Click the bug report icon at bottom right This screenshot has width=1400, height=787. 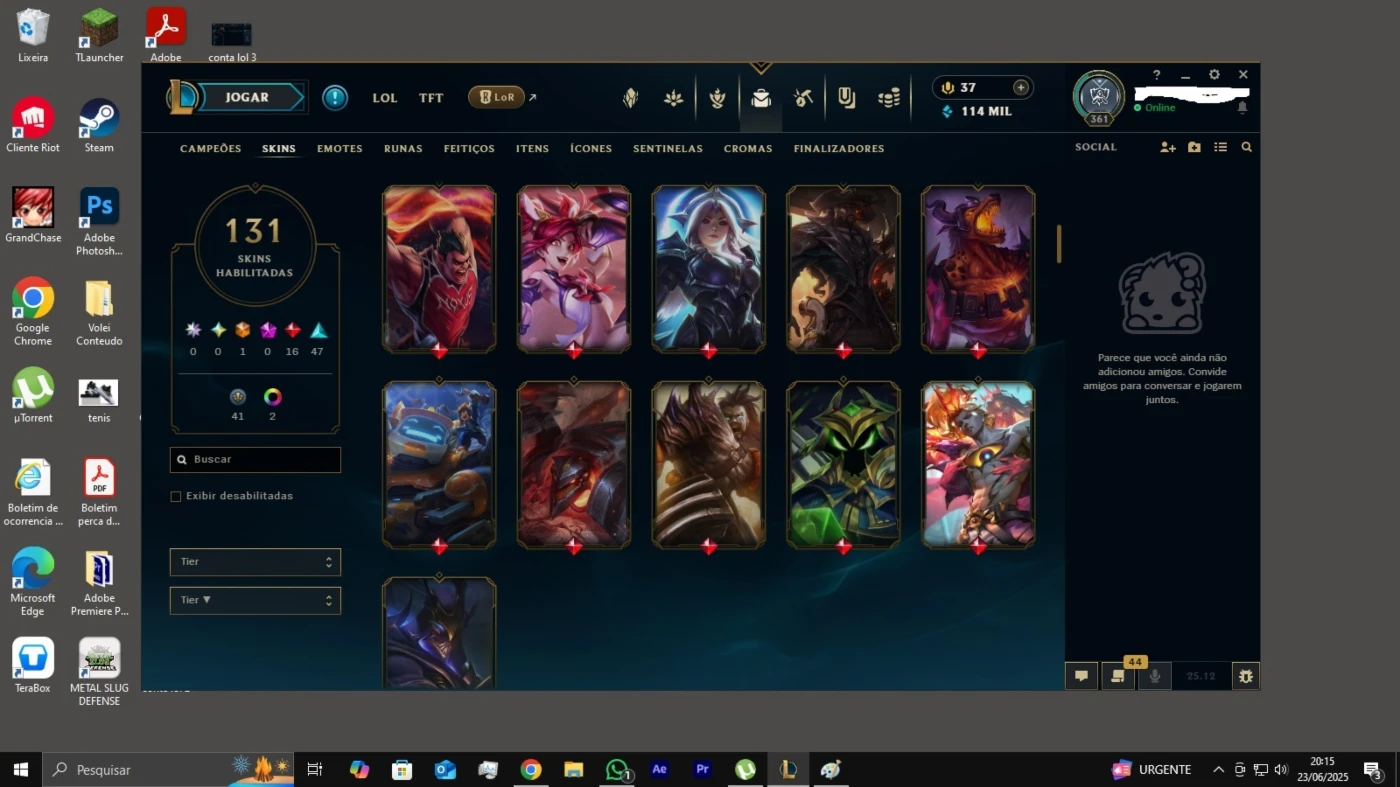[1245, 676]
